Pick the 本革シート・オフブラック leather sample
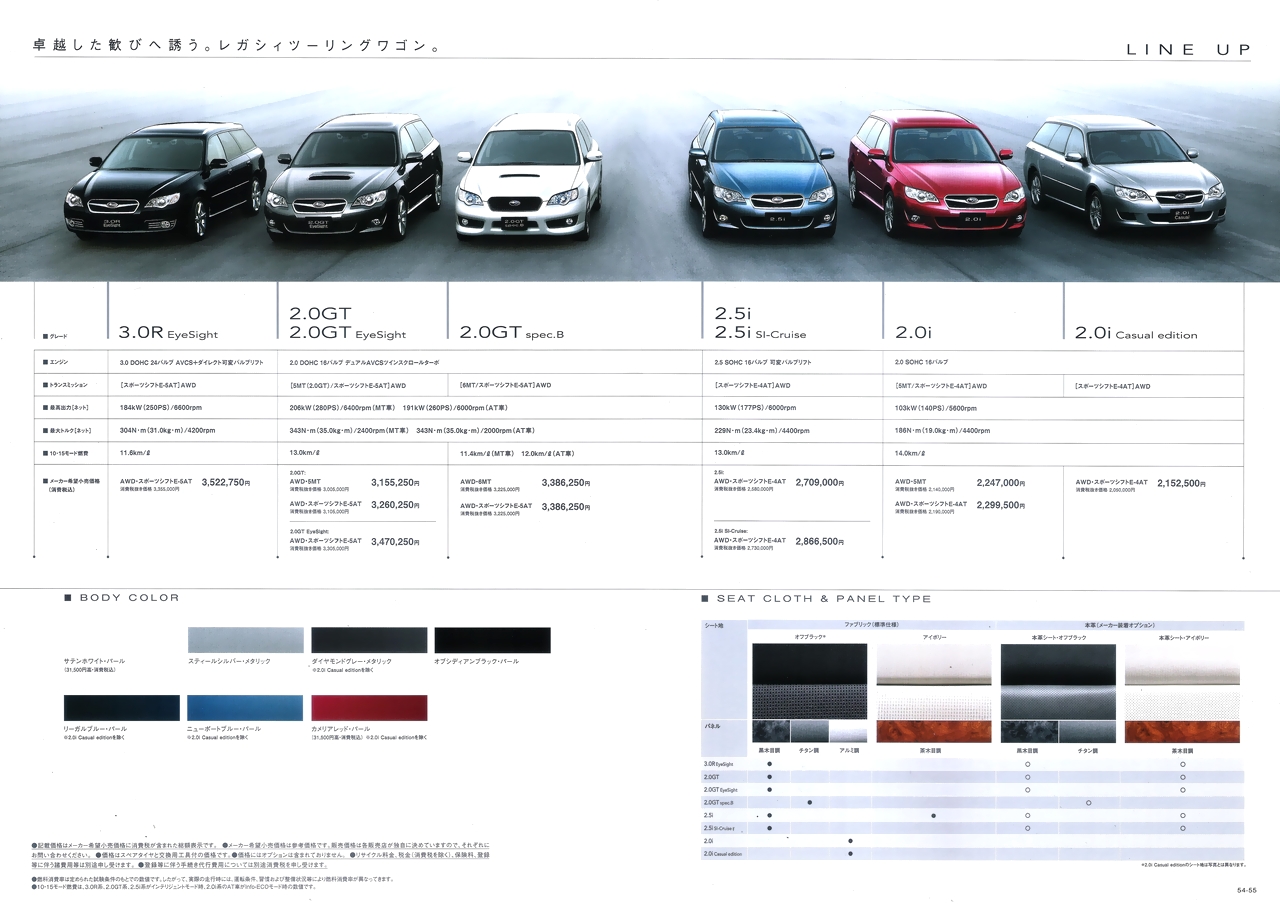The height and width of the screenshot is (908, 1280). tap(1058, 680)
